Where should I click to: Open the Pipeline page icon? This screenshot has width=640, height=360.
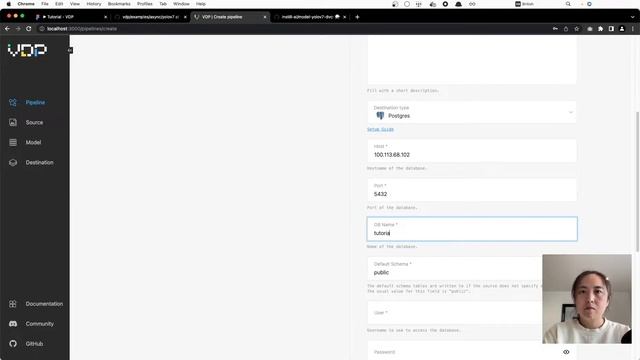(x=13, y=102)
